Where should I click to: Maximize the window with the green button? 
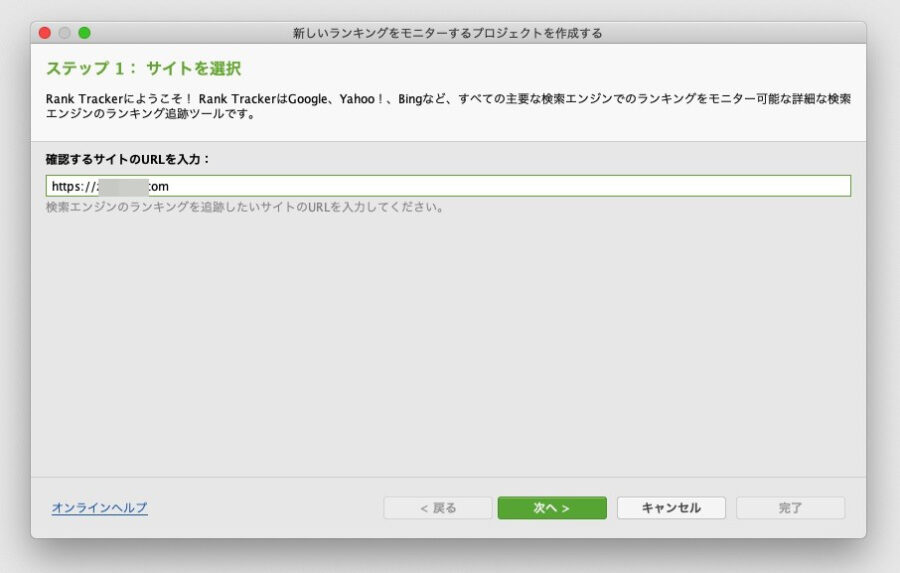(84, 33)
